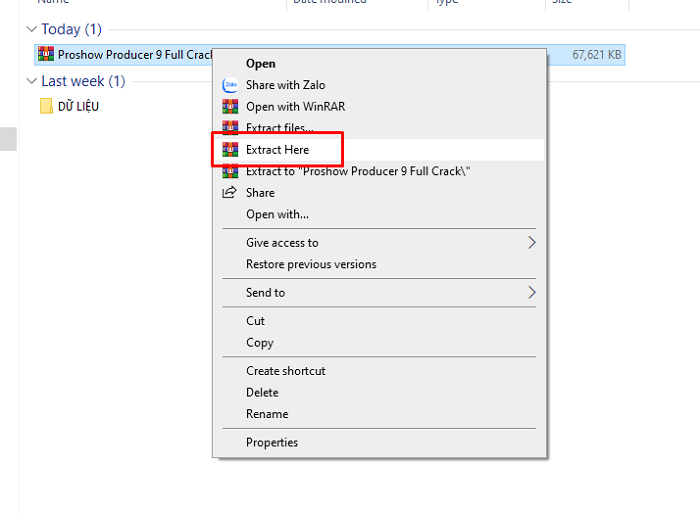The image size is (700, 514).
Task: Choose Copy from the context menu
Action: [x=379, y=343]
